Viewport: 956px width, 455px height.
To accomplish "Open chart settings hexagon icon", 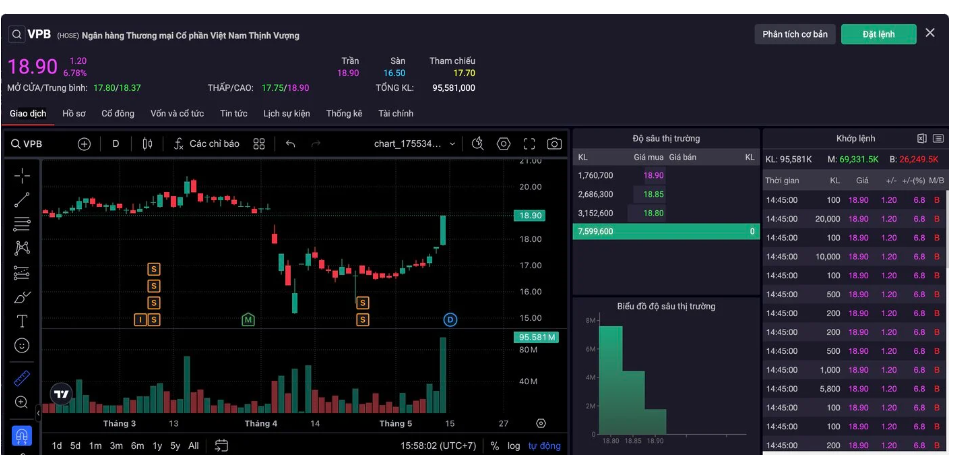I will (x=504, y=144).
